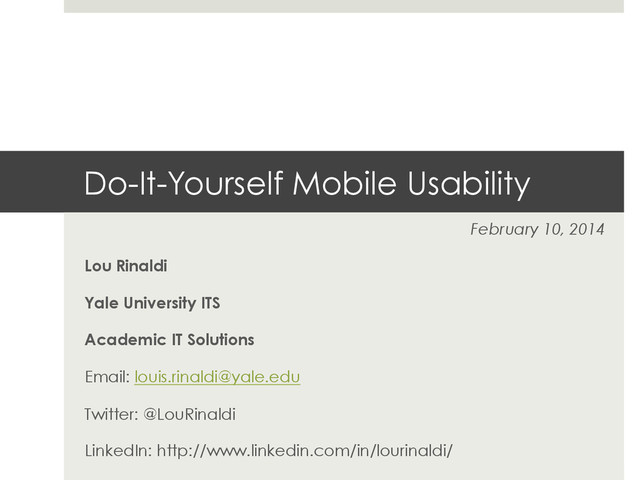Click the word Mobile in the title
This screenshot has width=640, height=480.
344,183
